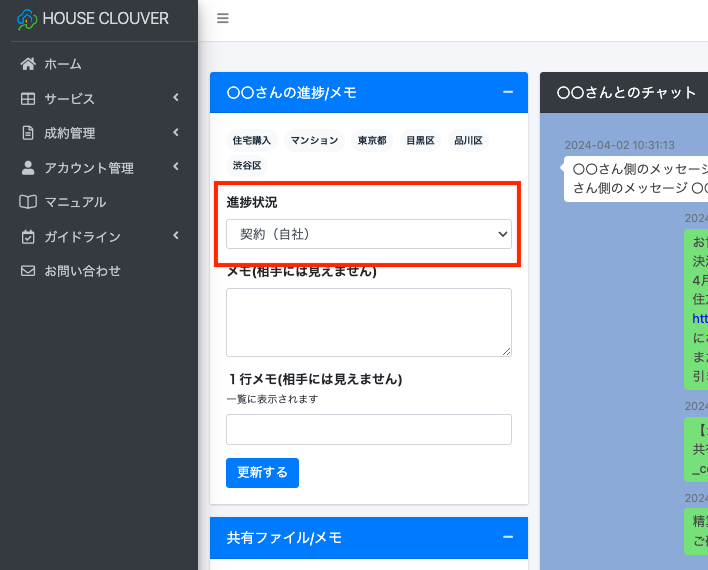Click the home icon in sidebar
The image size is (708, 570).
pyautogui.click(x=28, y=64)
